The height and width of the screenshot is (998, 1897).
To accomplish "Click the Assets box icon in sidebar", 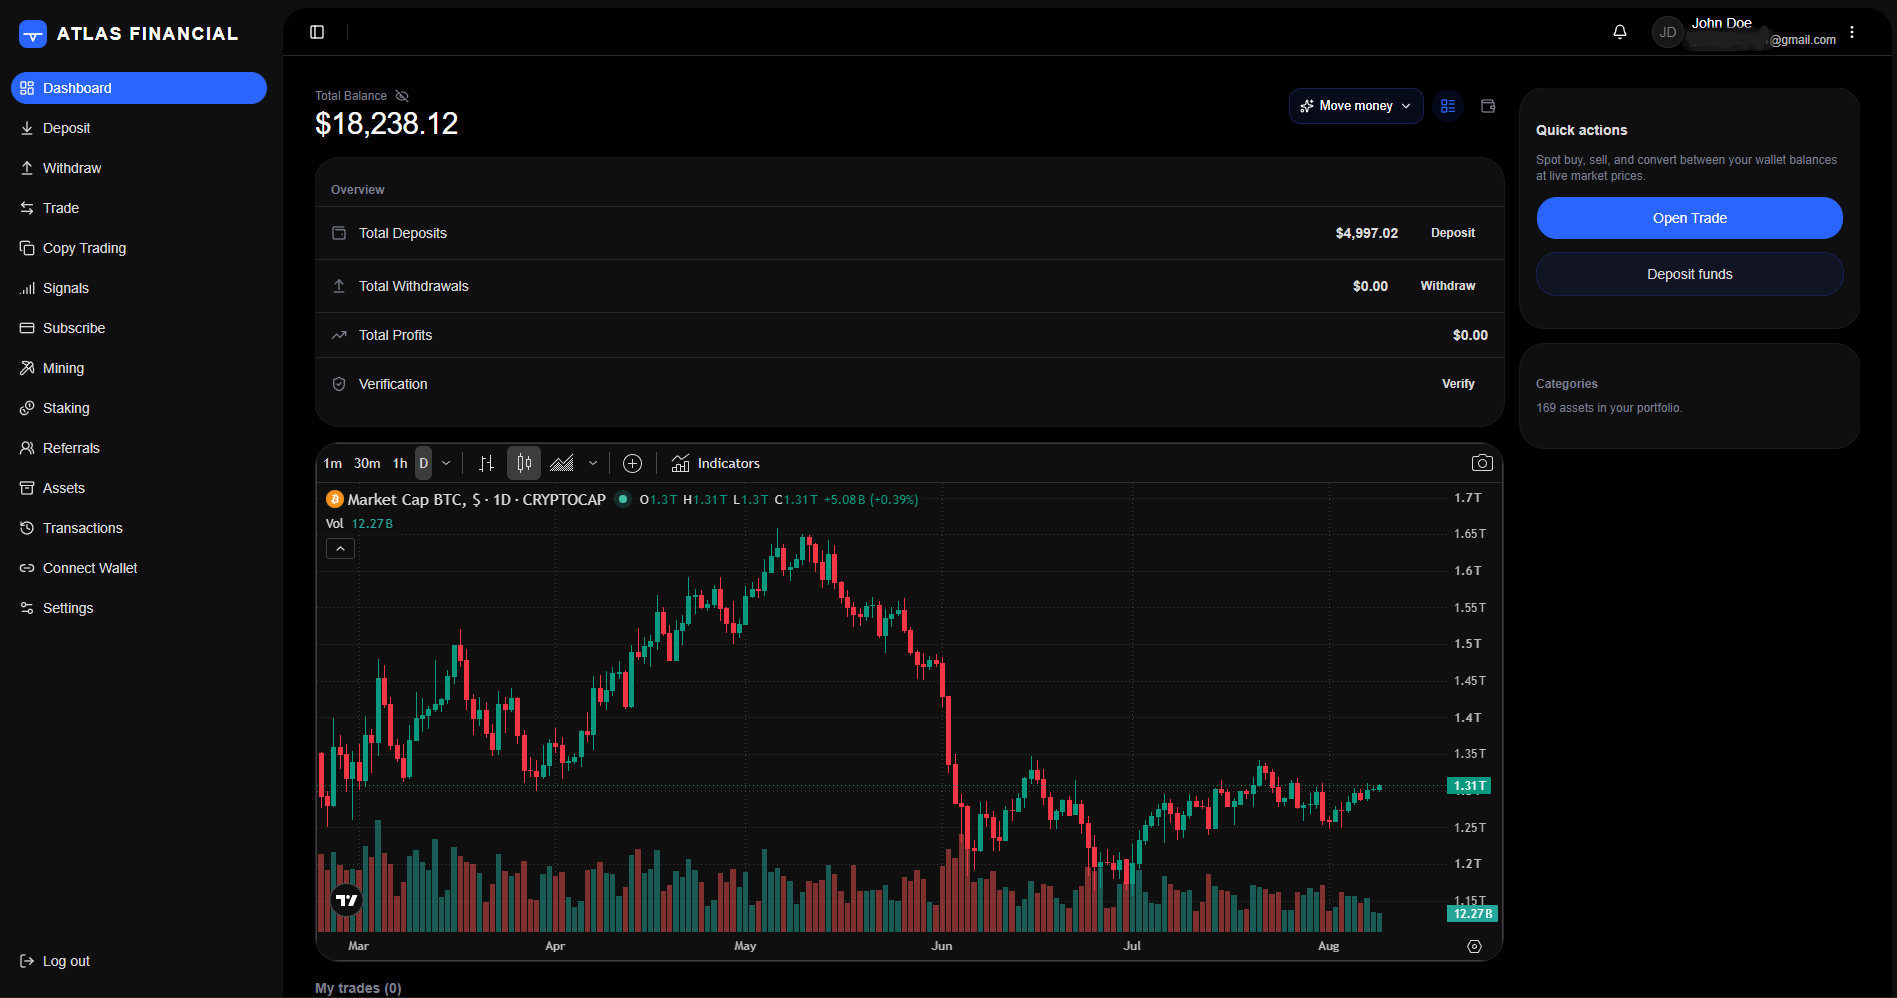I will [27, 488].
